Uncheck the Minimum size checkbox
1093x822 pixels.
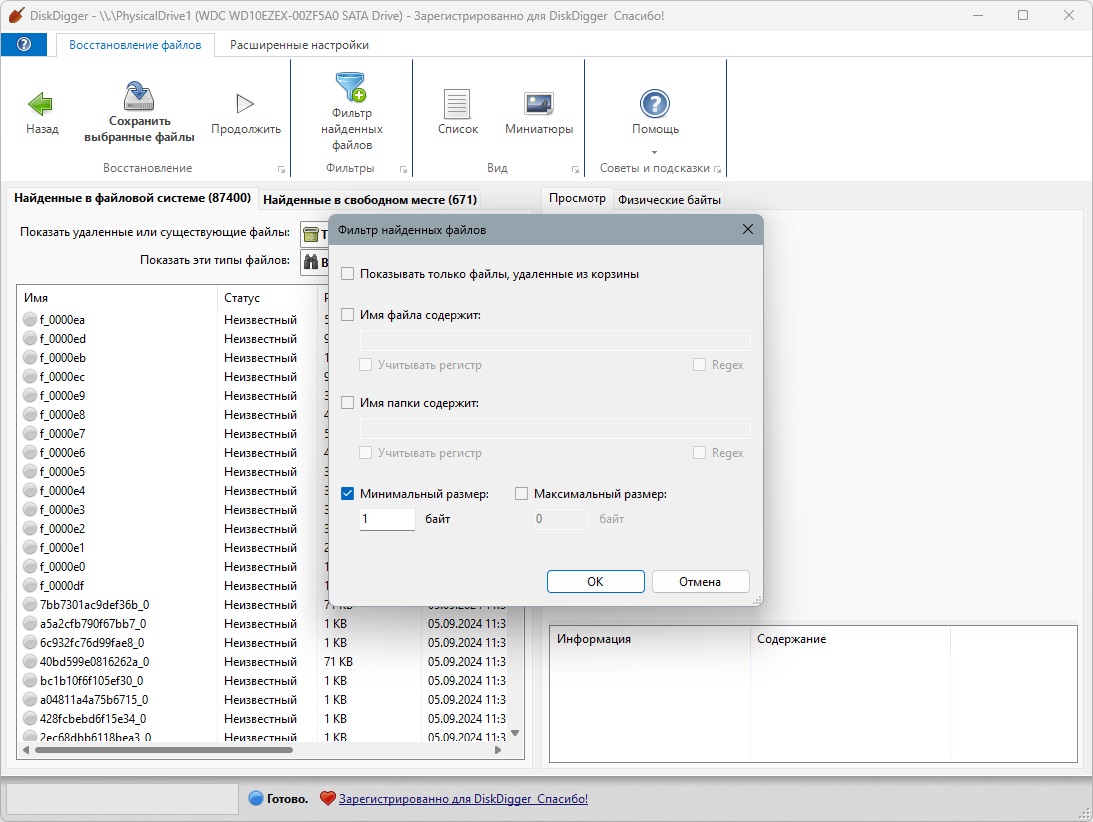[348, 494]
